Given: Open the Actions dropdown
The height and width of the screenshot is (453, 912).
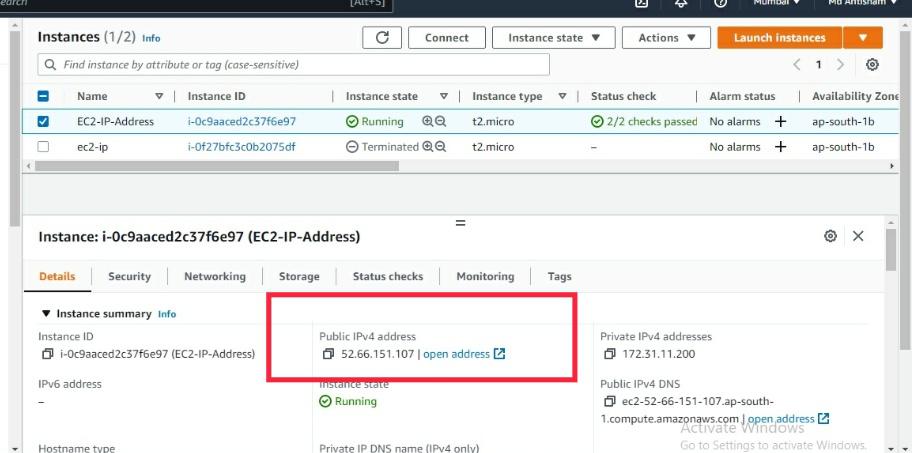Looking at the screenshot, I should pyautogui.click(x=667, y=38).
